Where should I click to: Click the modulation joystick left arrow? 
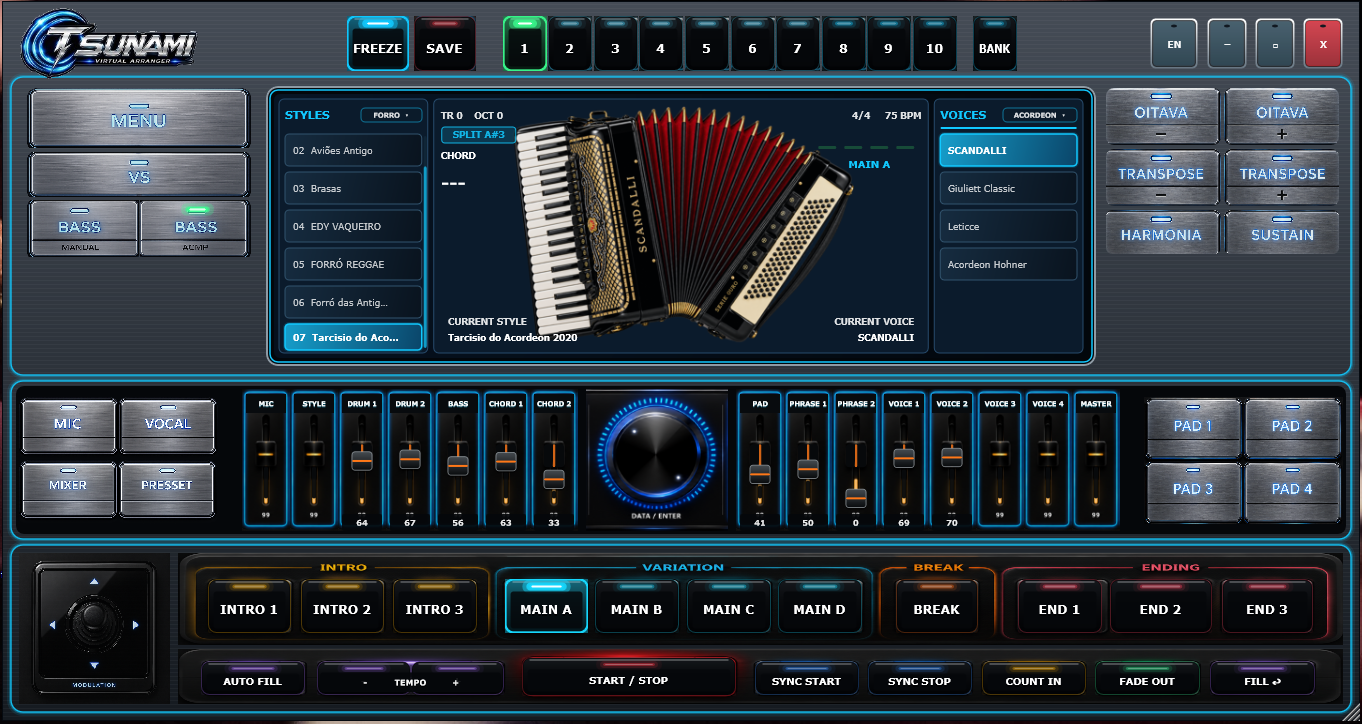tap(53, 625)
